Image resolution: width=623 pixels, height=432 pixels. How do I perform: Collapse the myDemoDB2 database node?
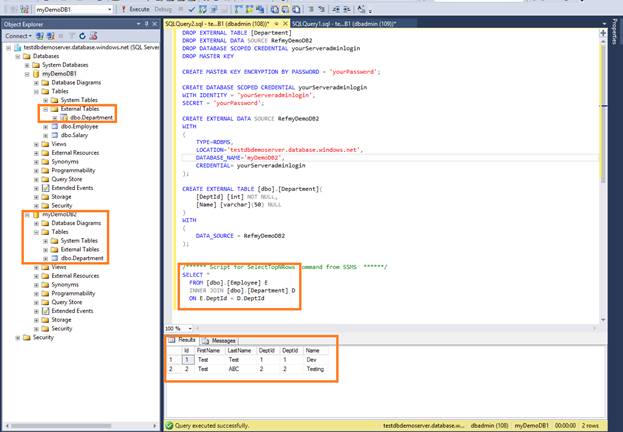click(x=27, y=214)
